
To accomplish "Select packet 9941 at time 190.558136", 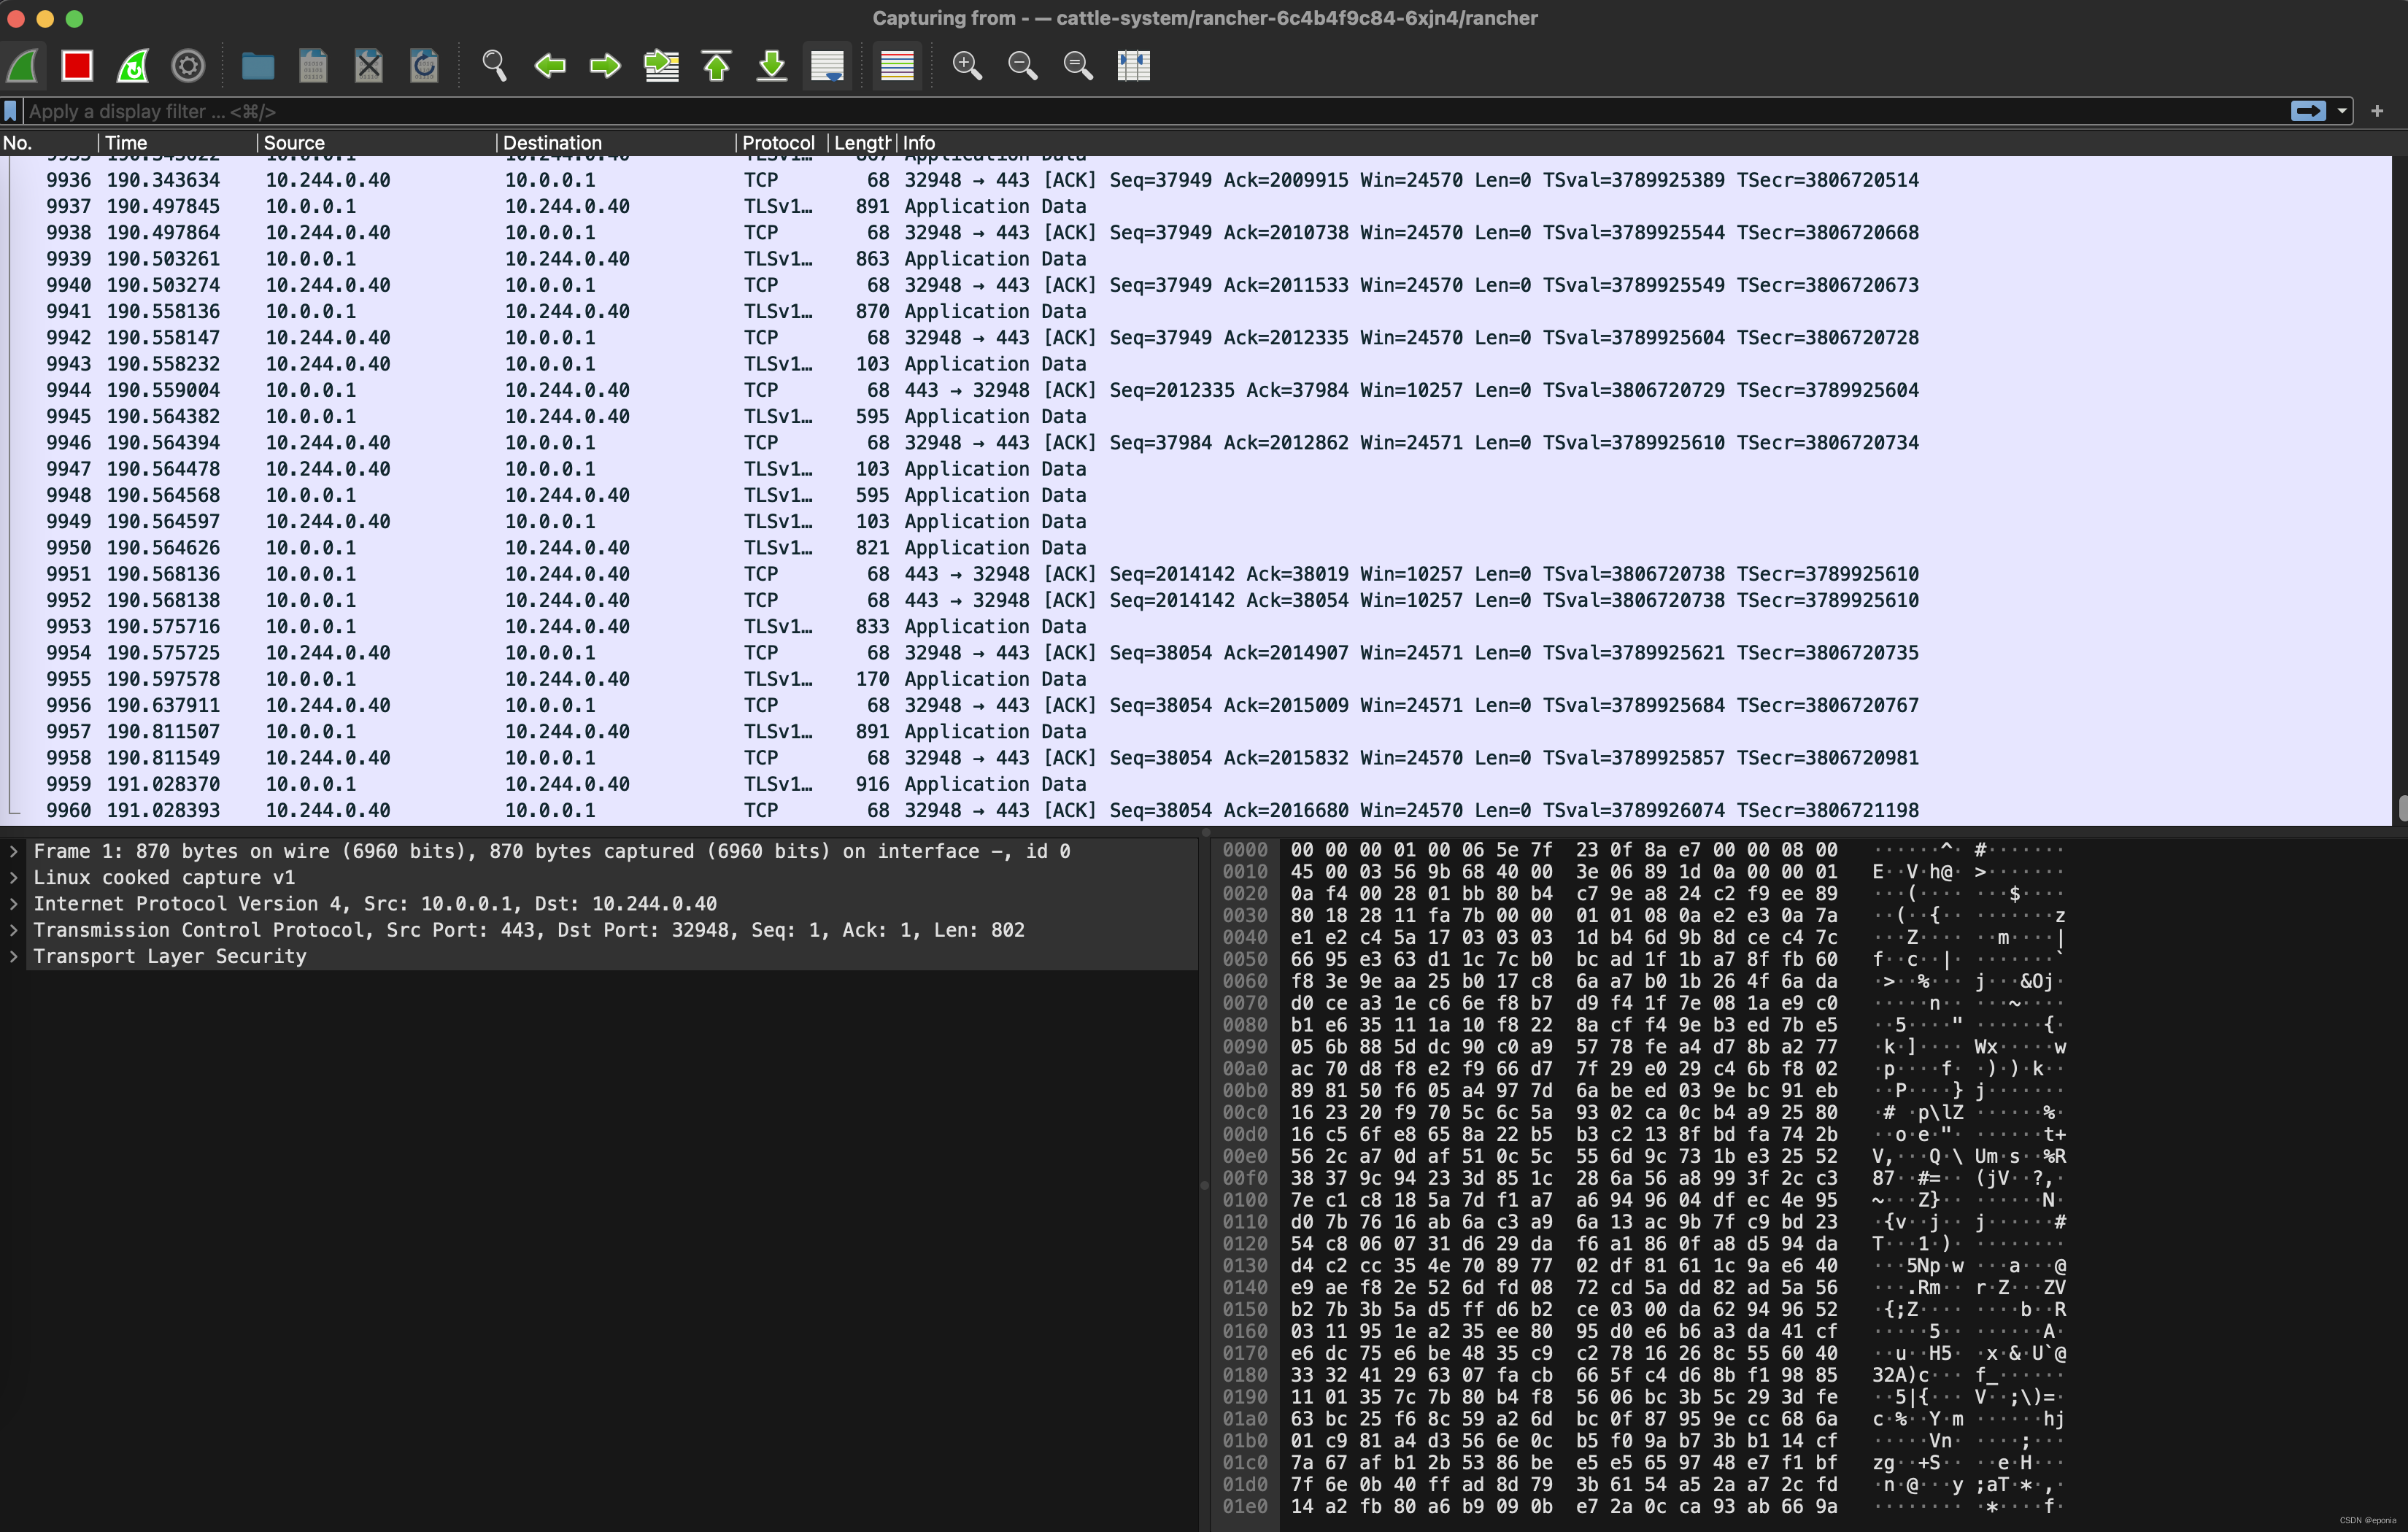I will [1195, 311].
